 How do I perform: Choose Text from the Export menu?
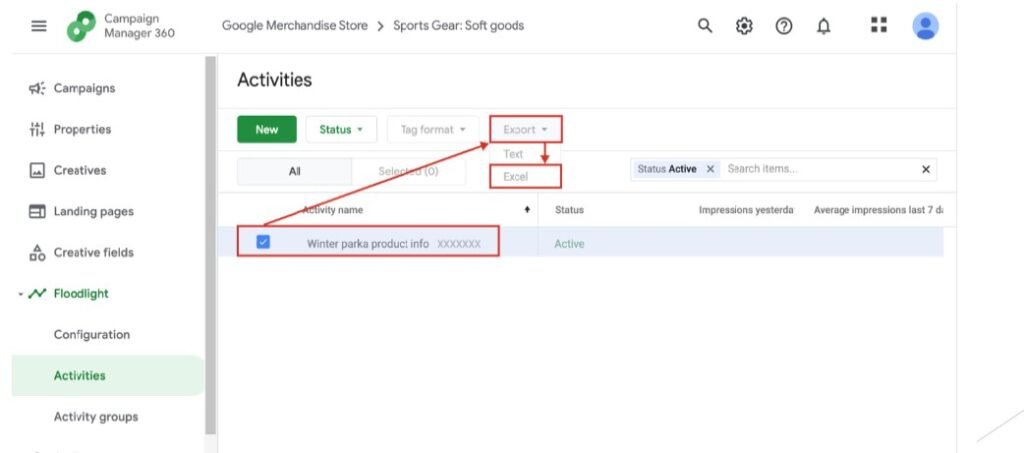pos(513,154)
